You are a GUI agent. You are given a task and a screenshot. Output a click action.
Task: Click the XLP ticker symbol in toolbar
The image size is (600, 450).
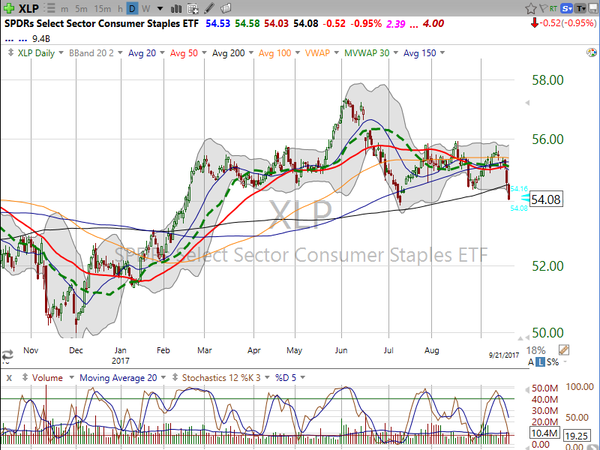coord(29,8)
